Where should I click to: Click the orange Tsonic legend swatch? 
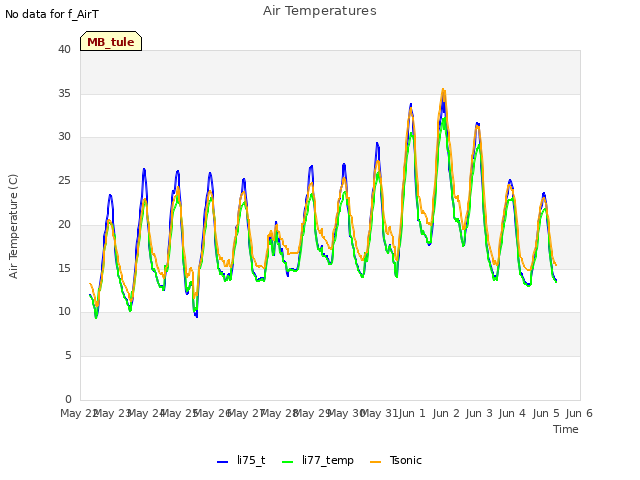pos(375,462)
